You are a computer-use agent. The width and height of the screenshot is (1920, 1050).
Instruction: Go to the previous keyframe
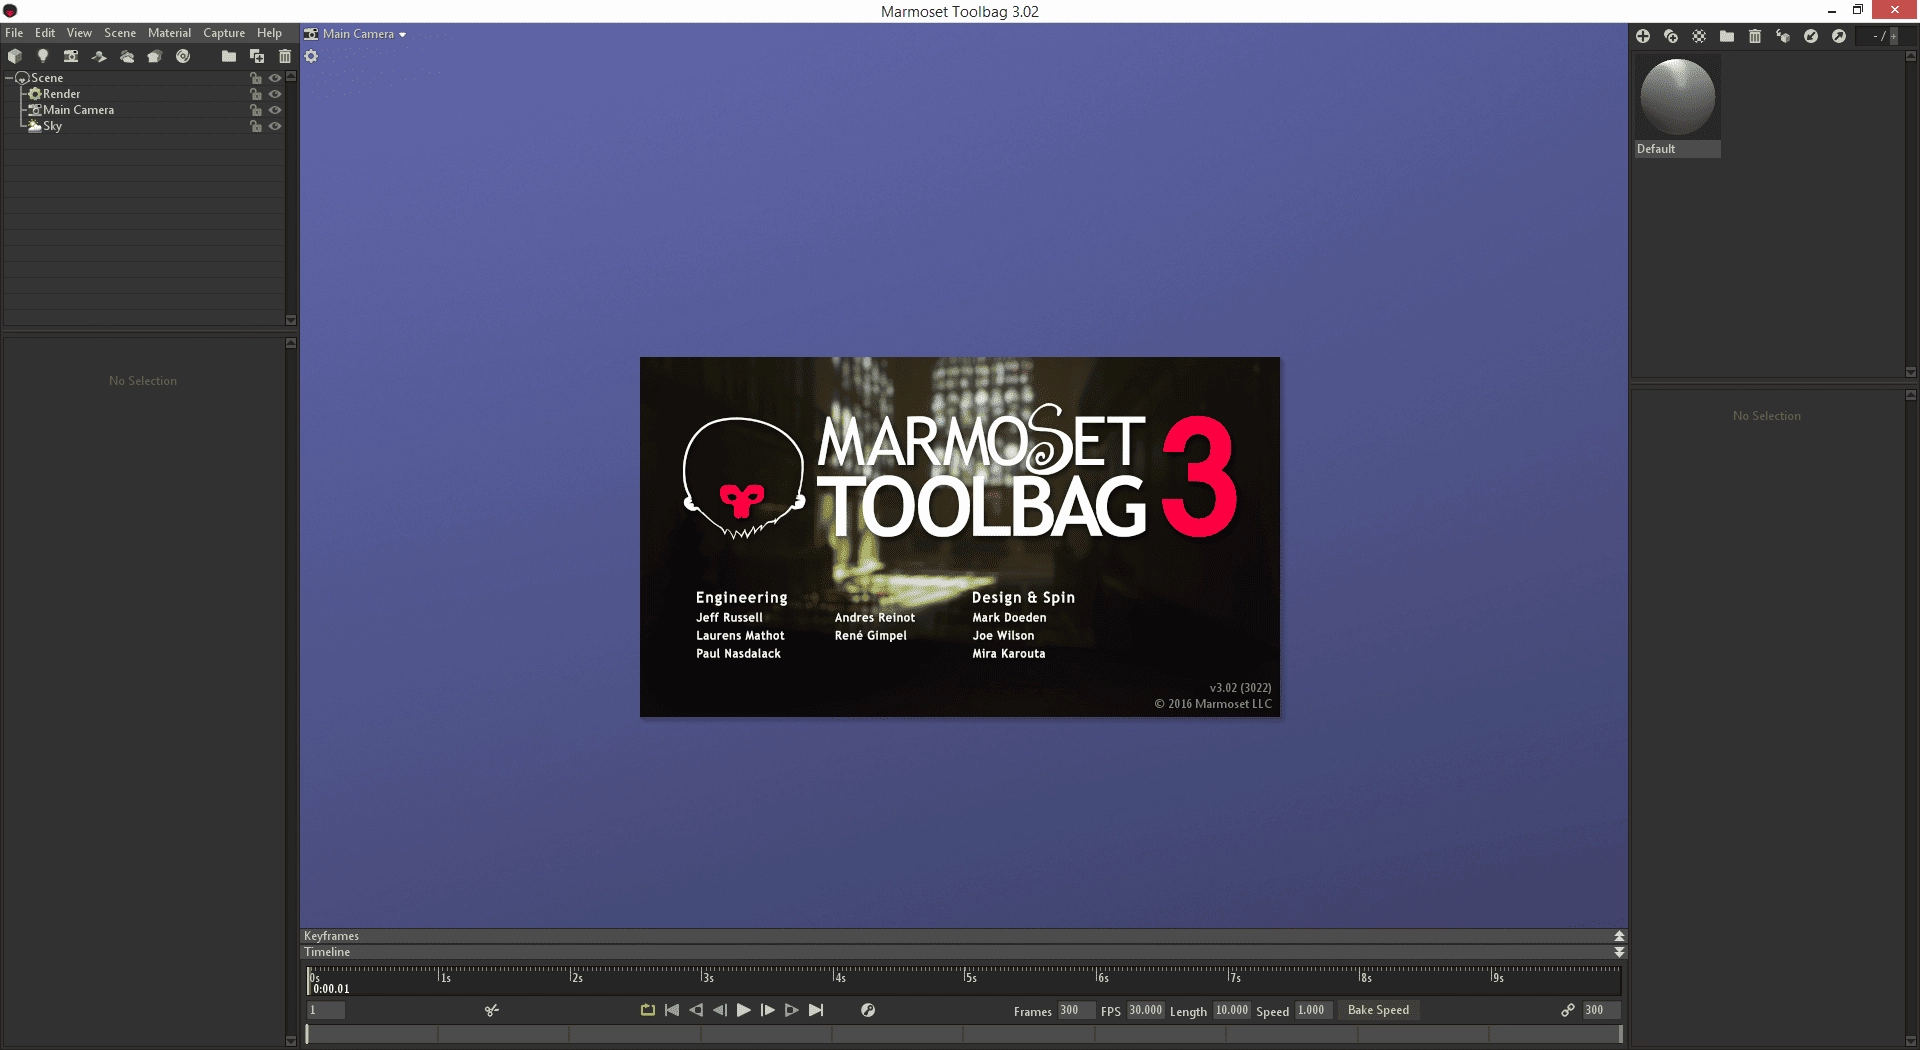696,1010
